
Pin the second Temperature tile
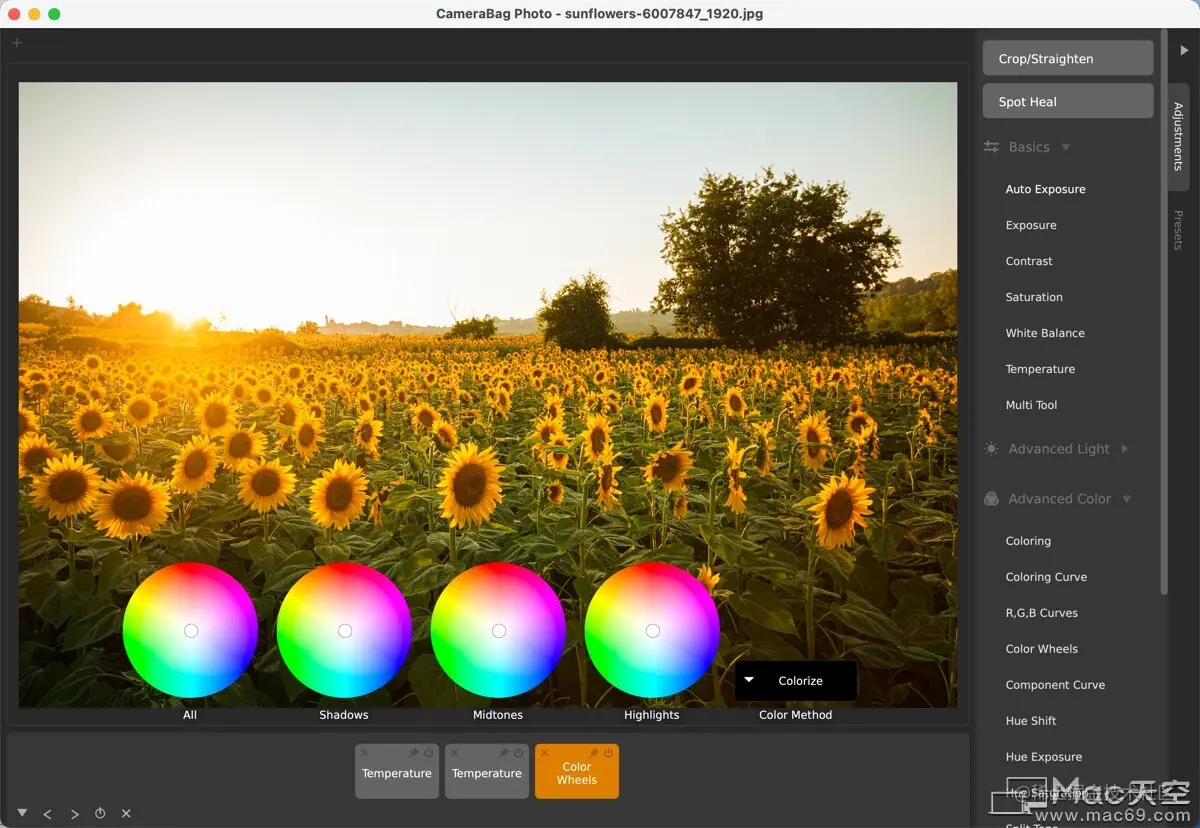[x=504, y=753]
